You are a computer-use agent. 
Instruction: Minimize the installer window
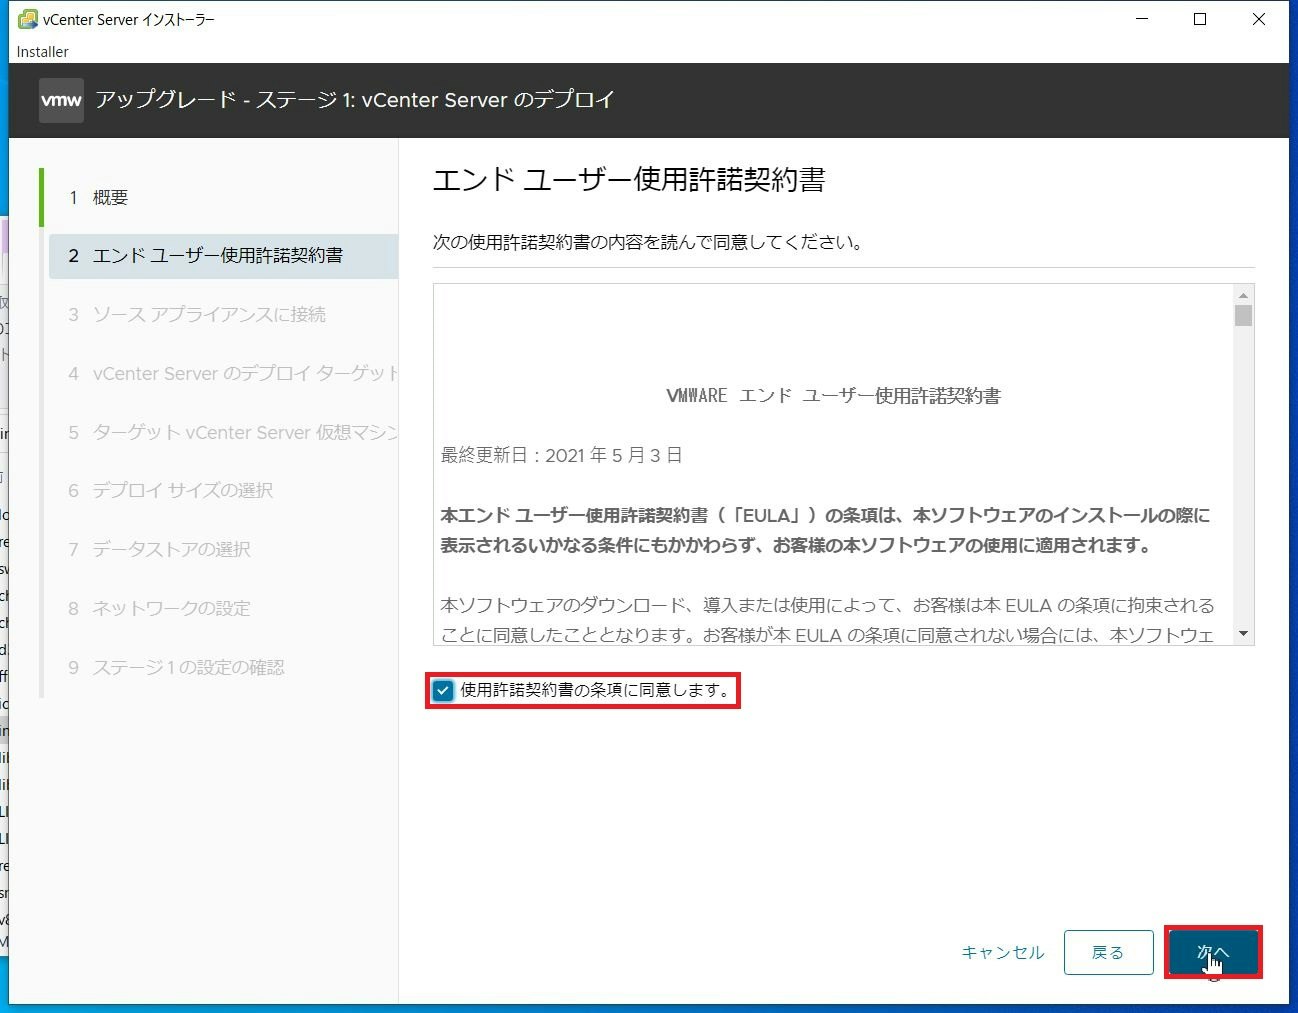click(1142, 19)
